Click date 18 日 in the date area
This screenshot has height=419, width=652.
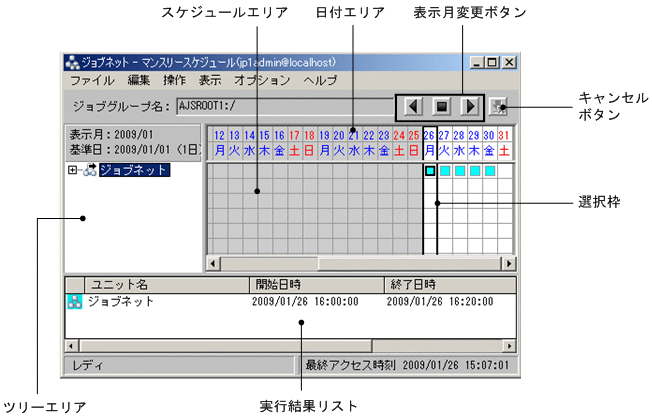coord(309,143)
